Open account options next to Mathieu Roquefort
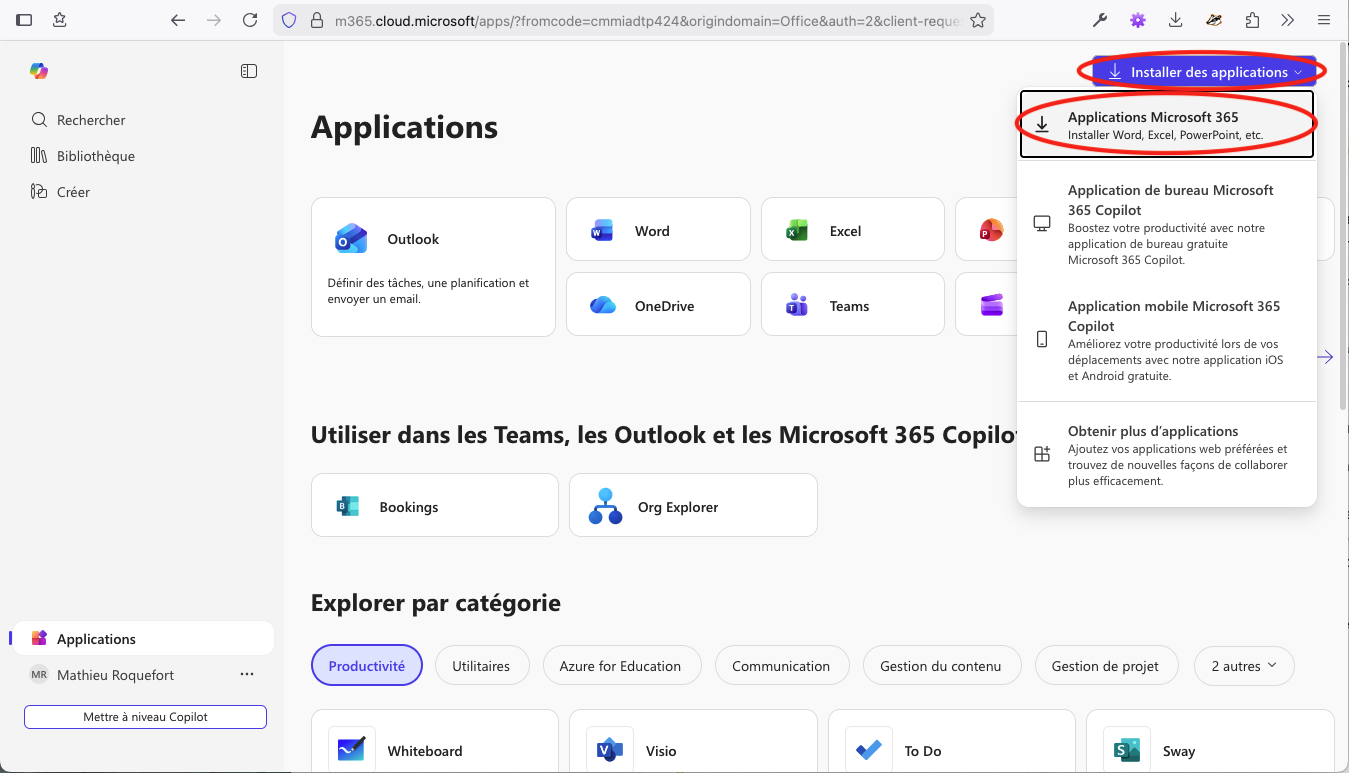The height and width of the screenshot is (773, 1349). pyautogui.click(x=247, y=675)
